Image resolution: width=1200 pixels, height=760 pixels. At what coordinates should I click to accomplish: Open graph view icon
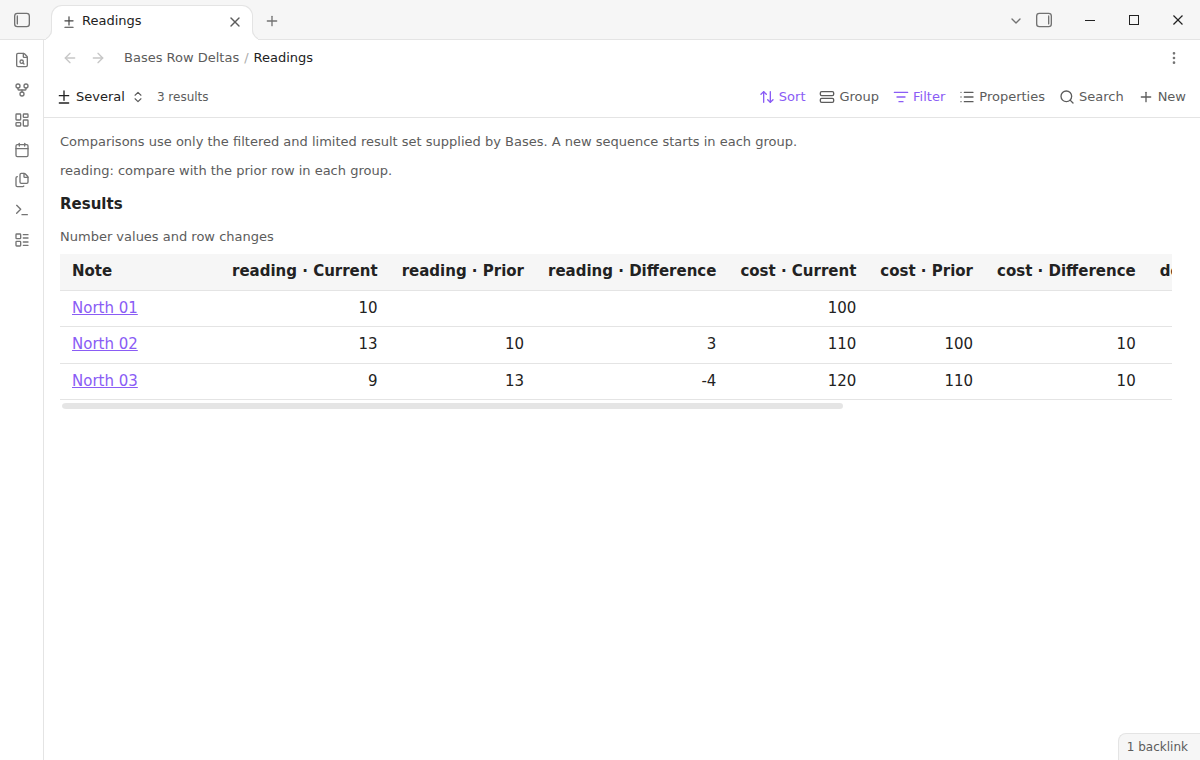pos(22,90)
